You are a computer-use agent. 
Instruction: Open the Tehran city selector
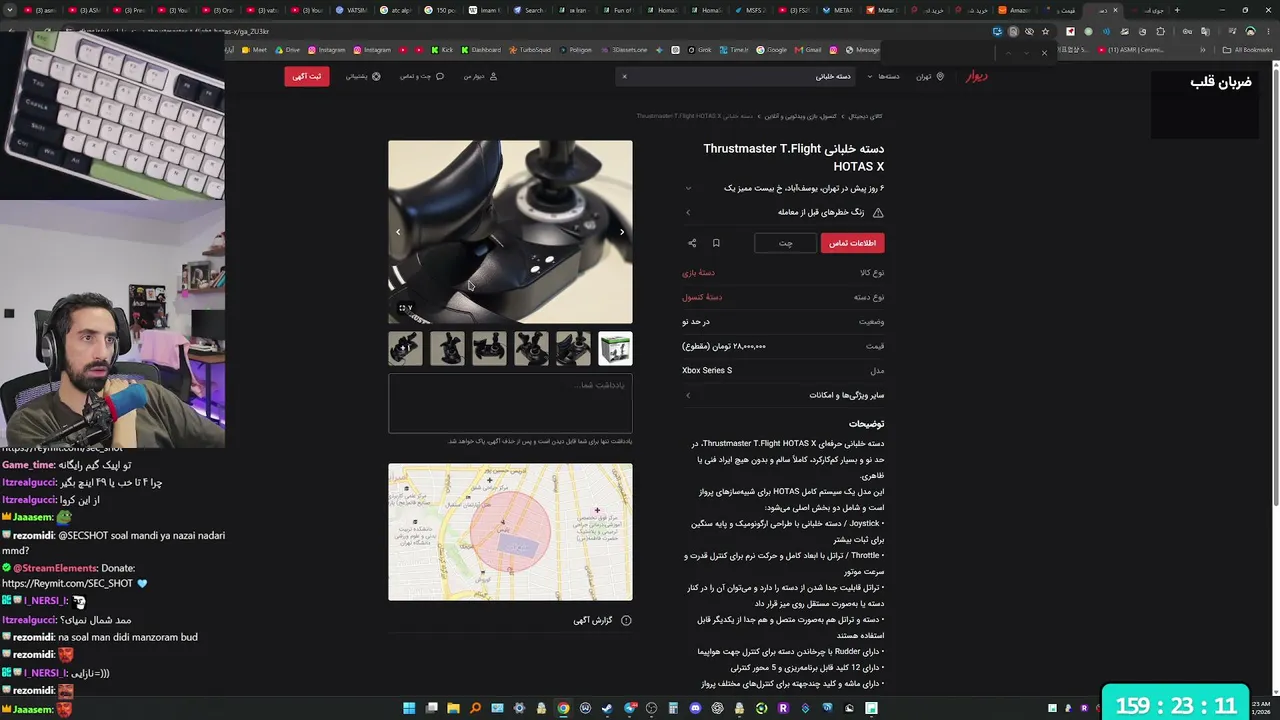930,76
